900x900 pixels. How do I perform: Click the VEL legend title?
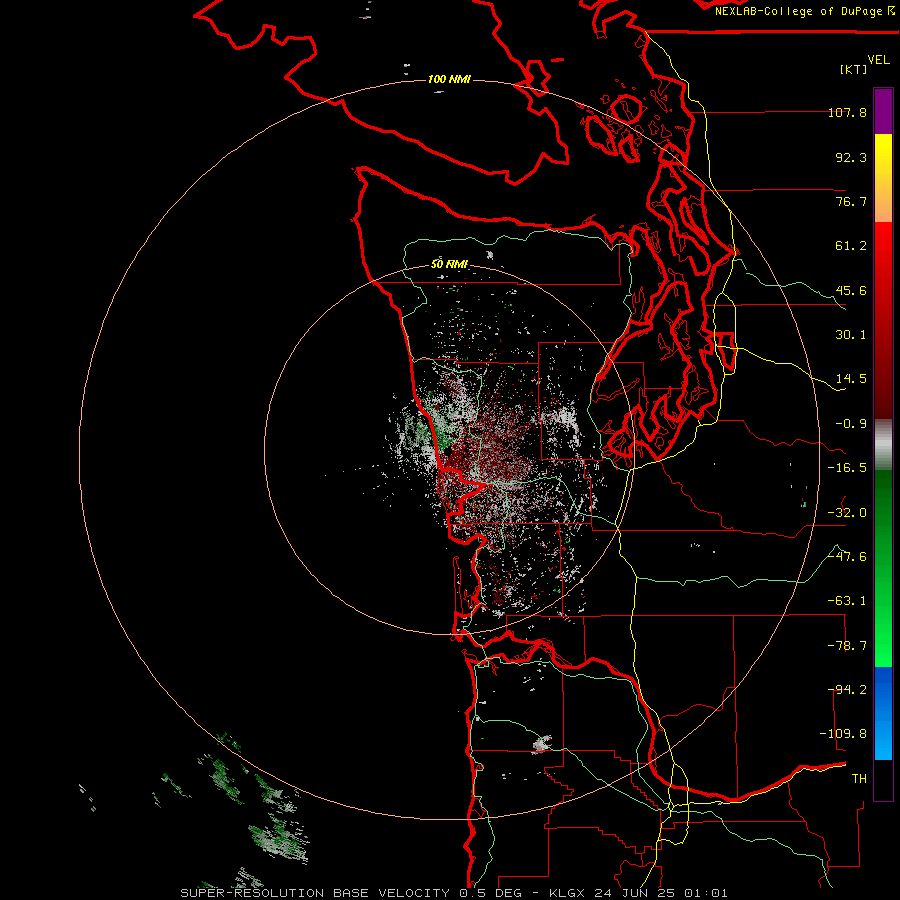[878, 60]
